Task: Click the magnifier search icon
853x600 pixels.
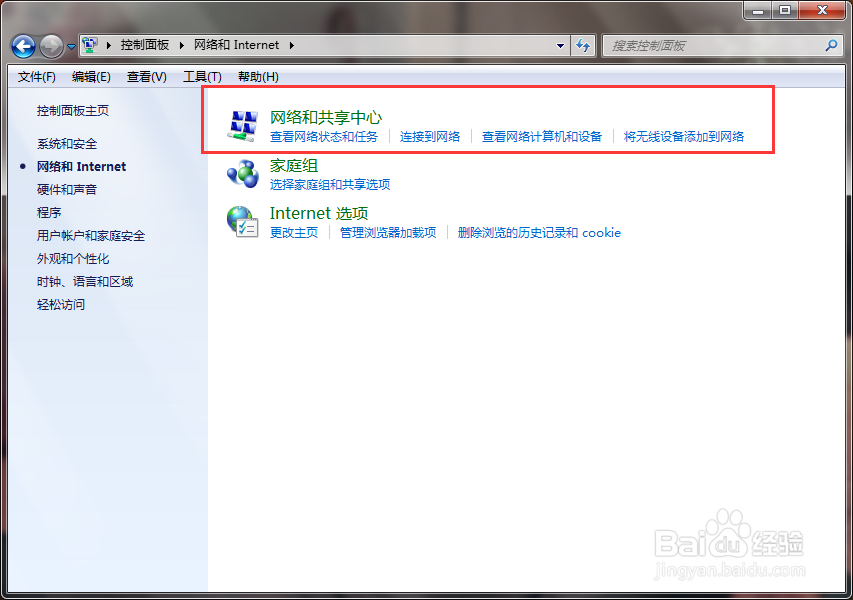Action: pos(831,46)
